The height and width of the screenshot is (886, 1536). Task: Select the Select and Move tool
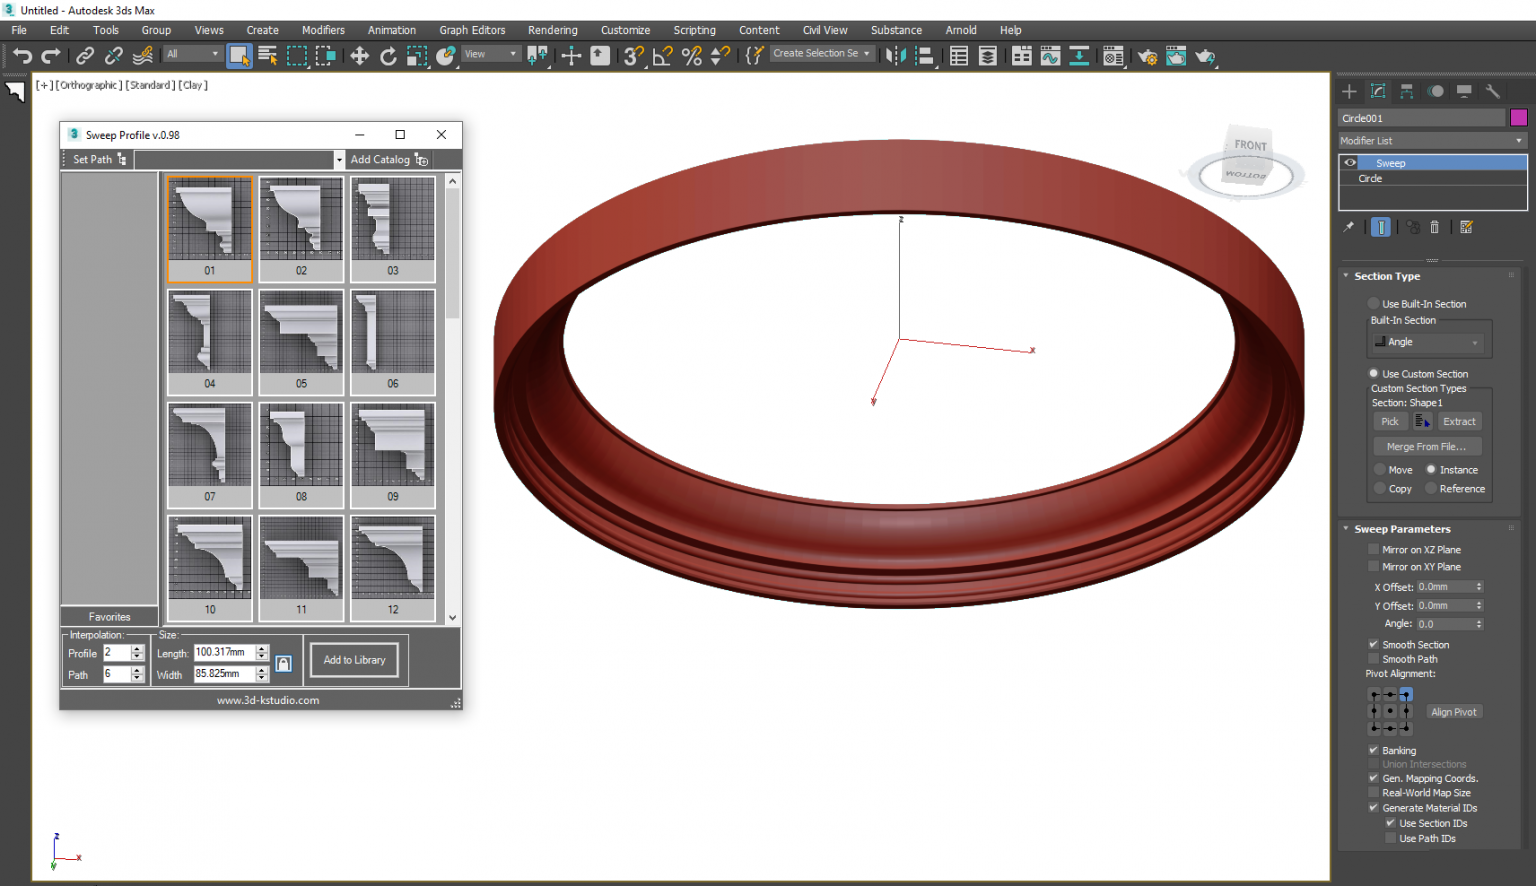tap(359, 56)
